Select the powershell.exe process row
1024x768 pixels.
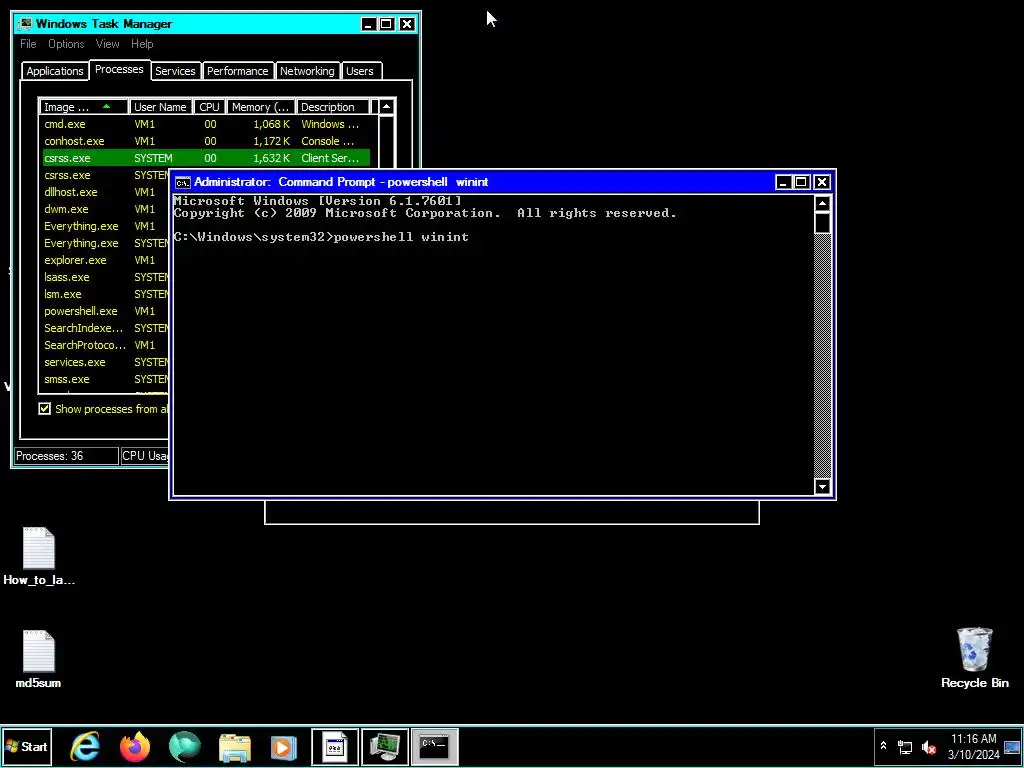pyautogui.click(x=104, y=311)
